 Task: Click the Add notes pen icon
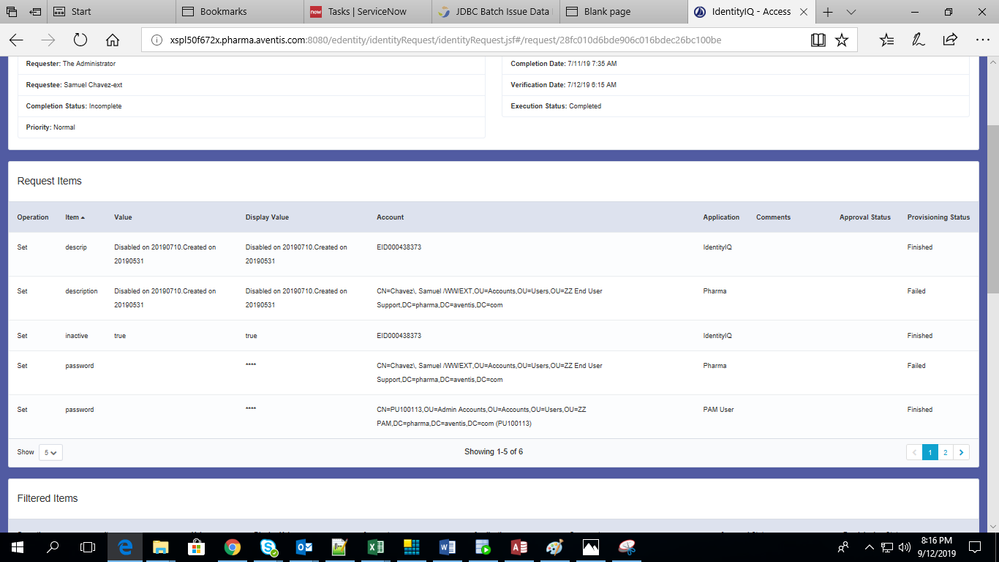tap(918, 40)
